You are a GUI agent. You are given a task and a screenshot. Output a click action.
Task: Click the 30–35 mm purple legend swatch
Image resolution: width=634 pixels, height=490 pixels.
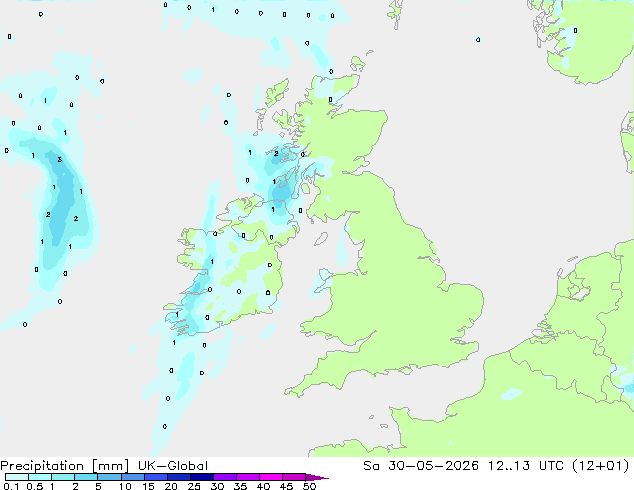[x=224, y=477]
